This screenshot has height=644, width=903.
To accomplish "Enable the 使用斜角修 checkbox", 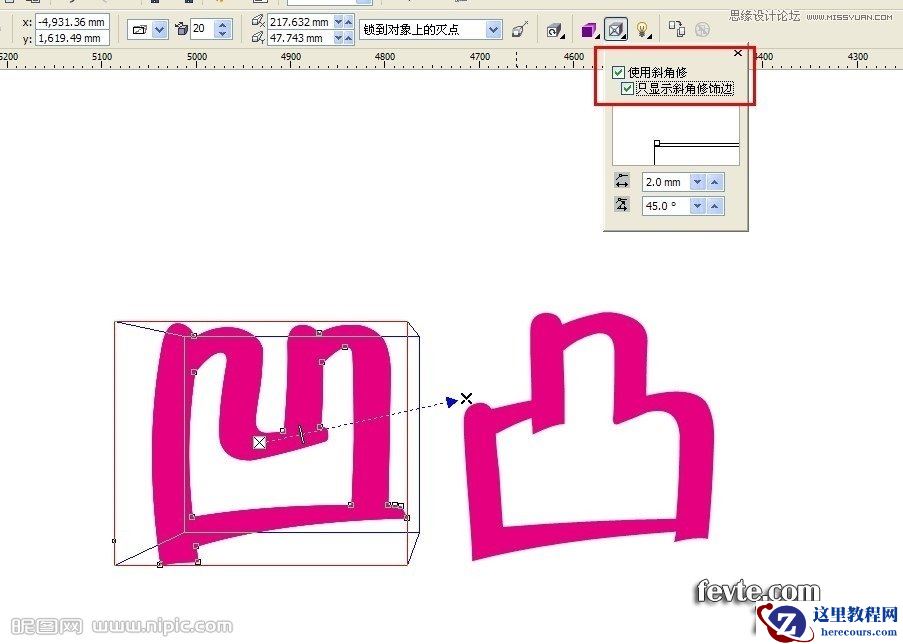I will point(618,72).
